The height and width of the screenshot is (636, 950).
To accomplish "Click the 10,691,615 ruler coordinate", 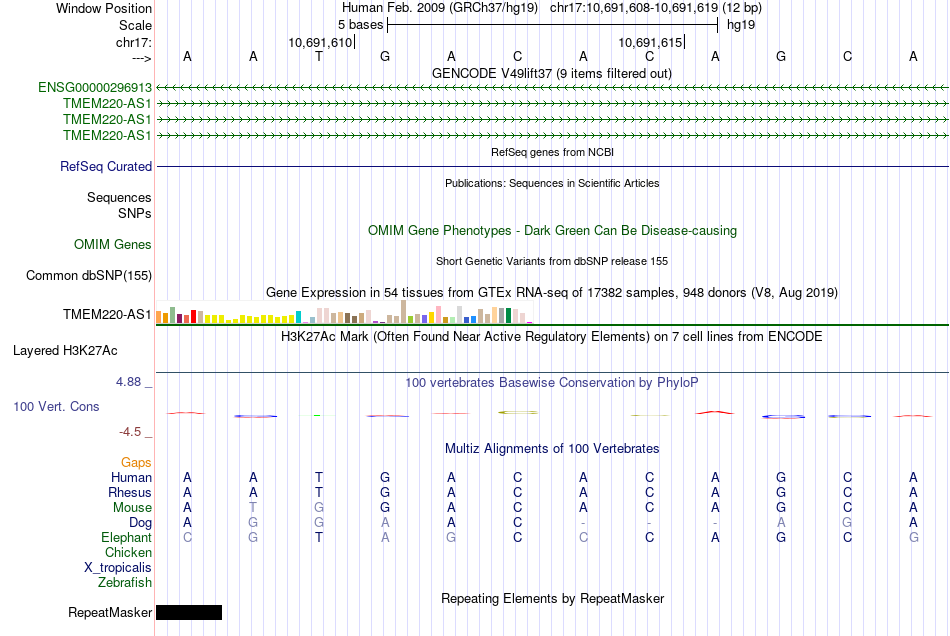I will click(x=650, y=42).
